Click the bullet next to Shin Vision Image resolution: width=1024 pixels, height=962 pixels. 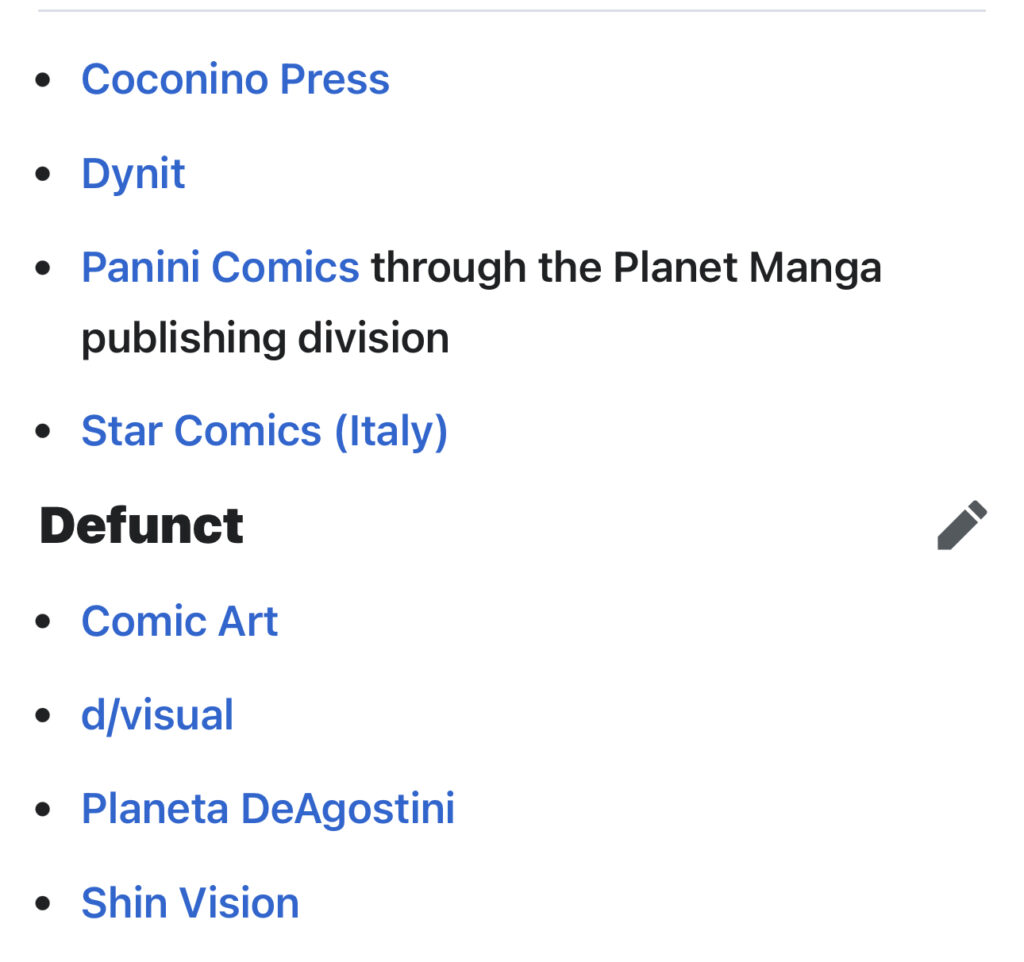click(x=42, y=904)
